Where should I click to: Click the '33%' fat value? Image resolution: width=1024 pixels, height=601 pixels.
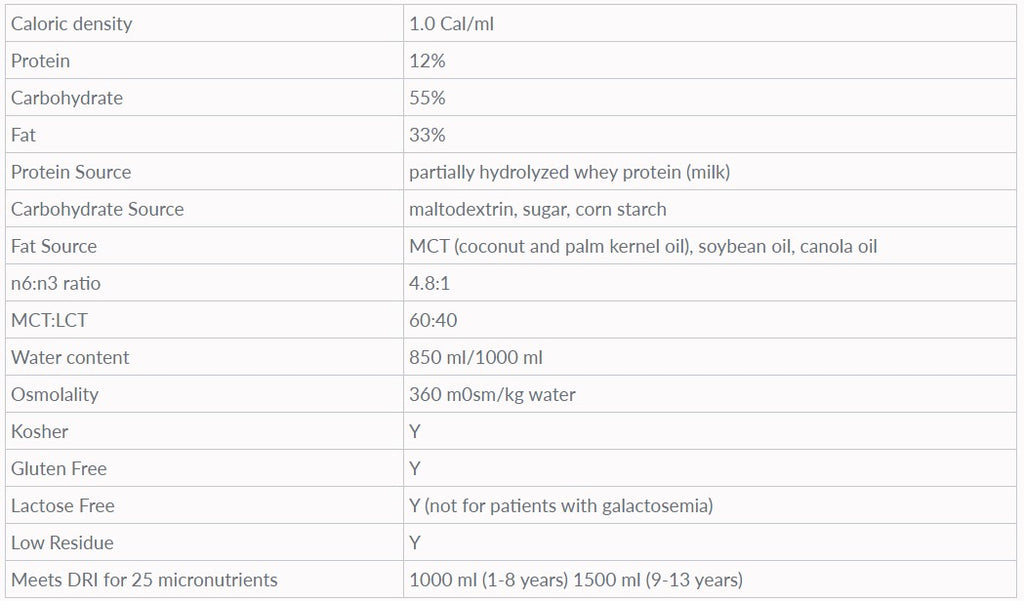427,135
